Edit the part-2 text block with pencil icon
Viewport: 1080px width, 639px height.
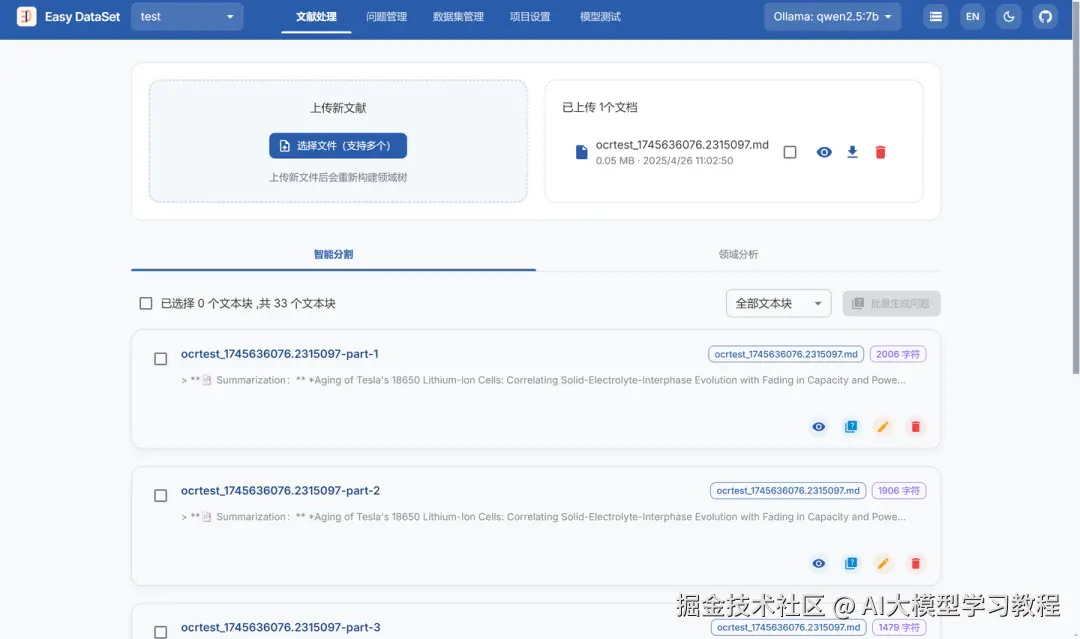[883, 563]
